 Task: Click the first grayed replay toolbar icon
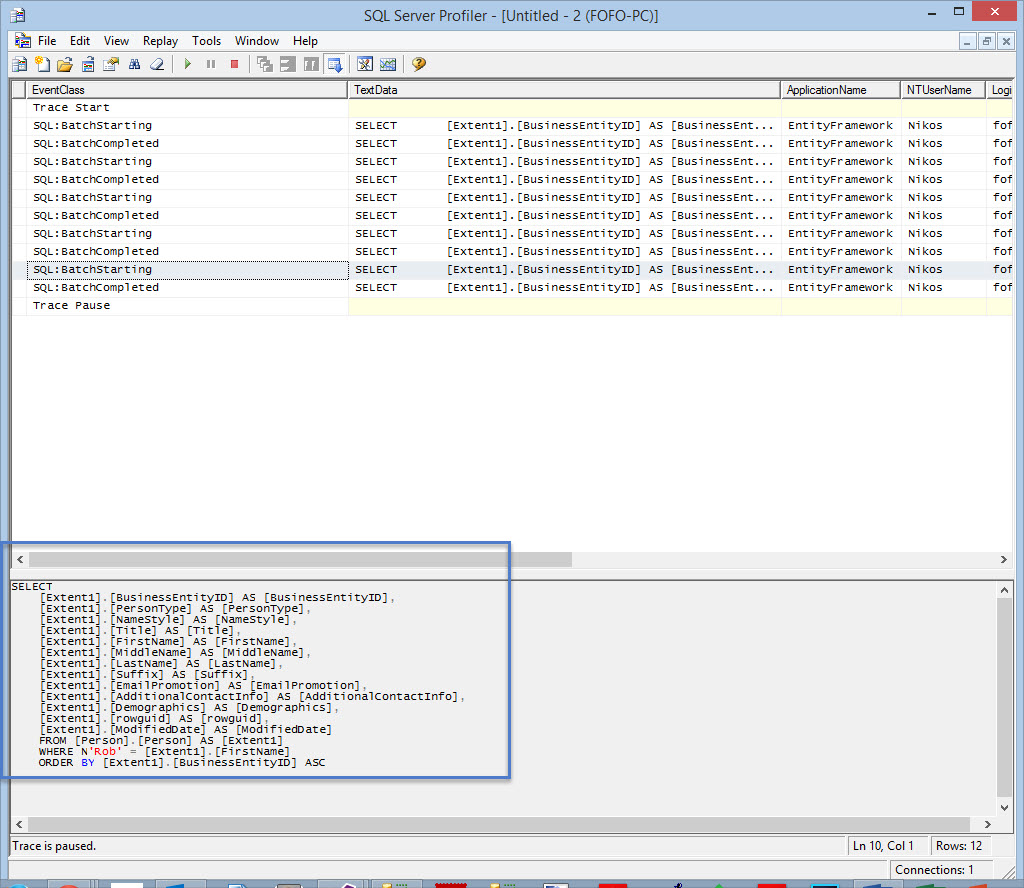(x=264, y=64)
